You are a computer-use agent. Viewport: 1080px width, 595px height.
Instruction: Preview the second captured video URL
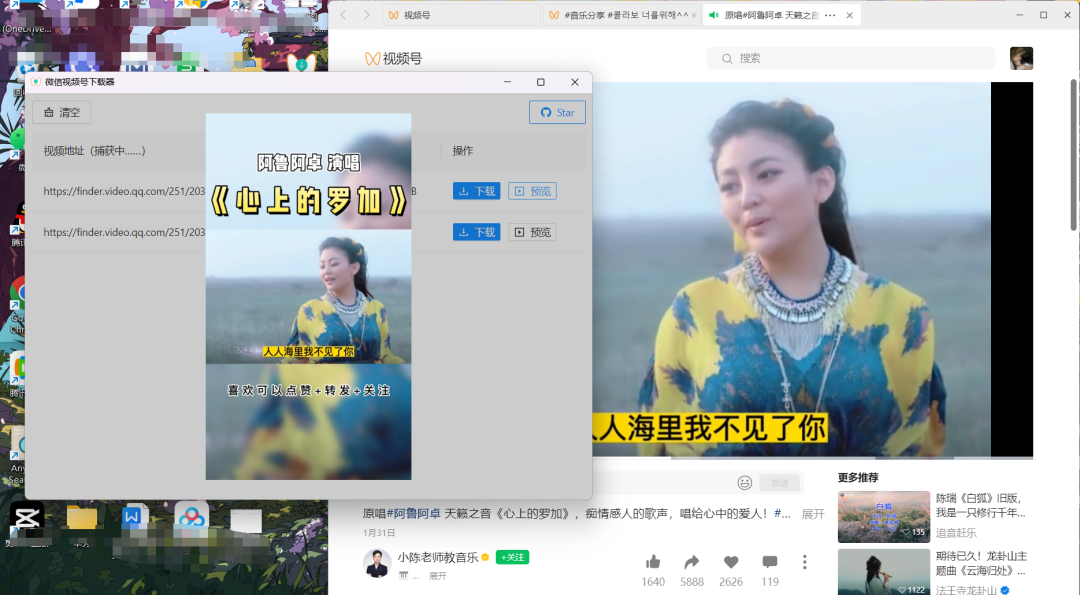(x=532, y=232)
